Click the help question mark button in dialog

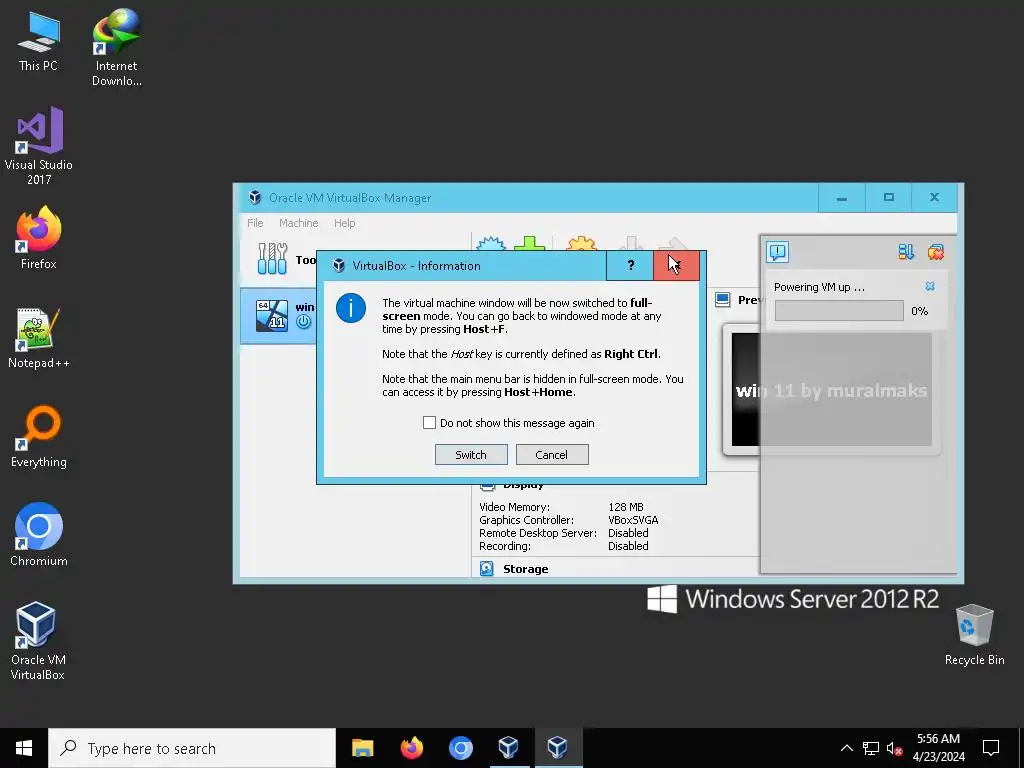pyautogui.click(x=630, y=265)
